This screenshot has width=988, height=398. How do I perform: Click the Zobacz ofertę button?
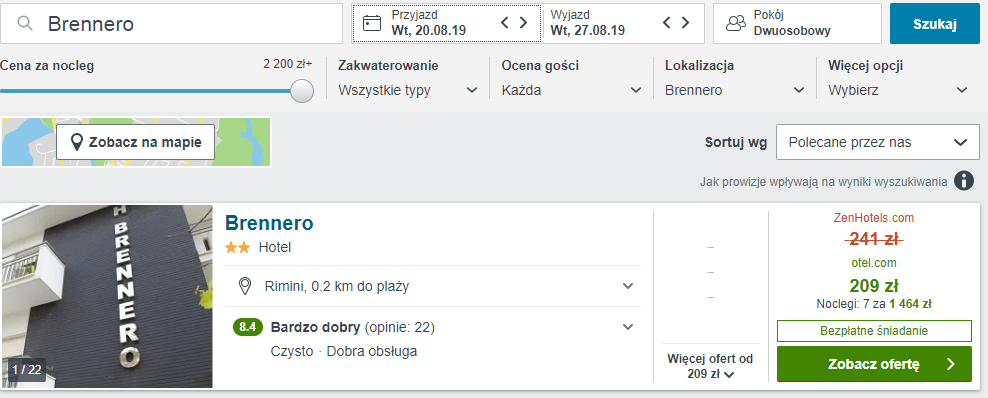[x=874, y=363]
